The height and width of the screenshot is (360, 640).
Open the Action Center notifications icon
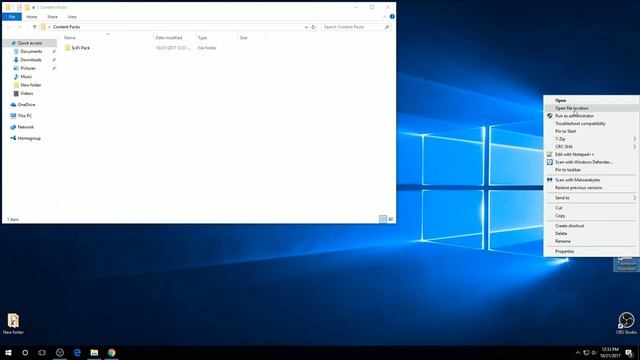tap(629, 353)
